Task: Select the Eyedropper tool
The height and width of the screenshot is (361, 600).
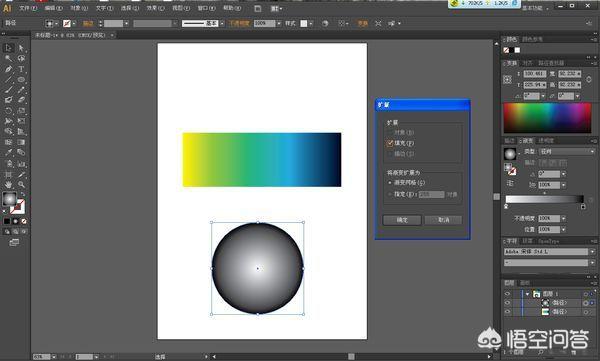Action: 8,152
